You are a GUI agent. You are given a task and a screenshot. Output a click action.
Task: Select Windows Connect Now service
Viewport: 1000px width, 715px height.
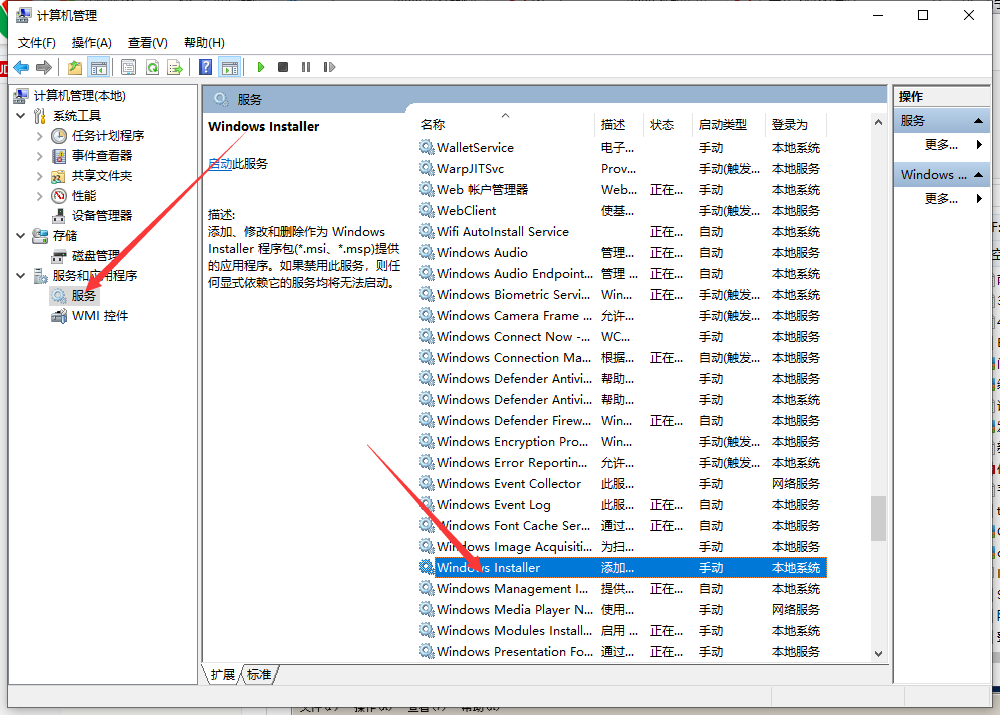tap(622, 337)
